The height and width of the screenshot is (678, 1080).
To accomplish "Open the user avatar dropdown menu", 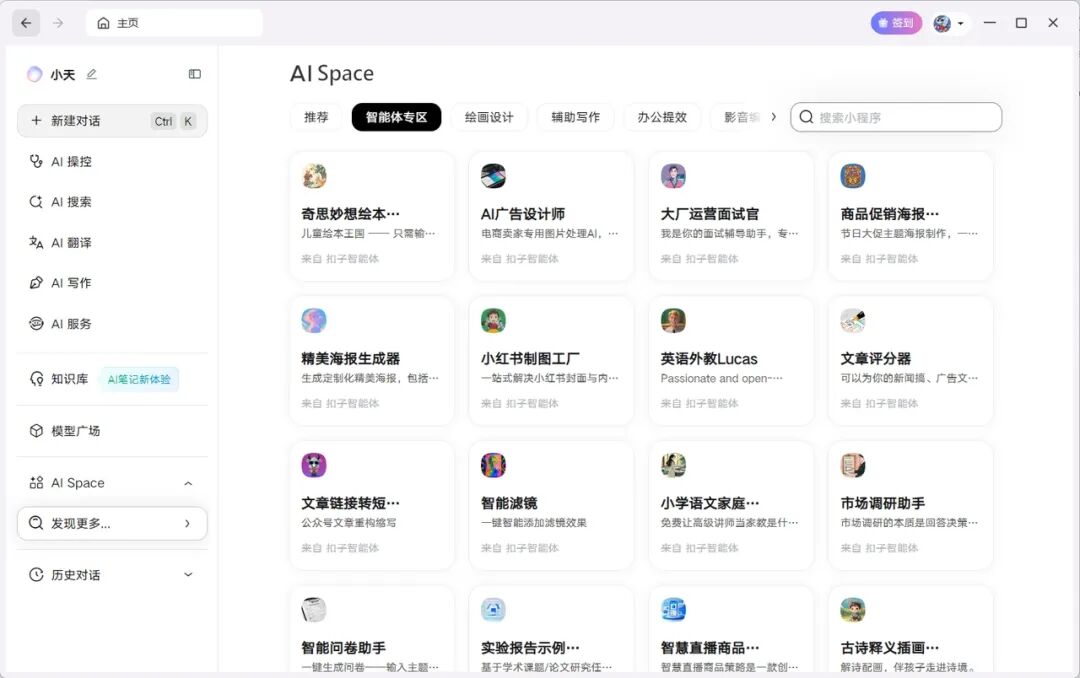I will 950,23.
